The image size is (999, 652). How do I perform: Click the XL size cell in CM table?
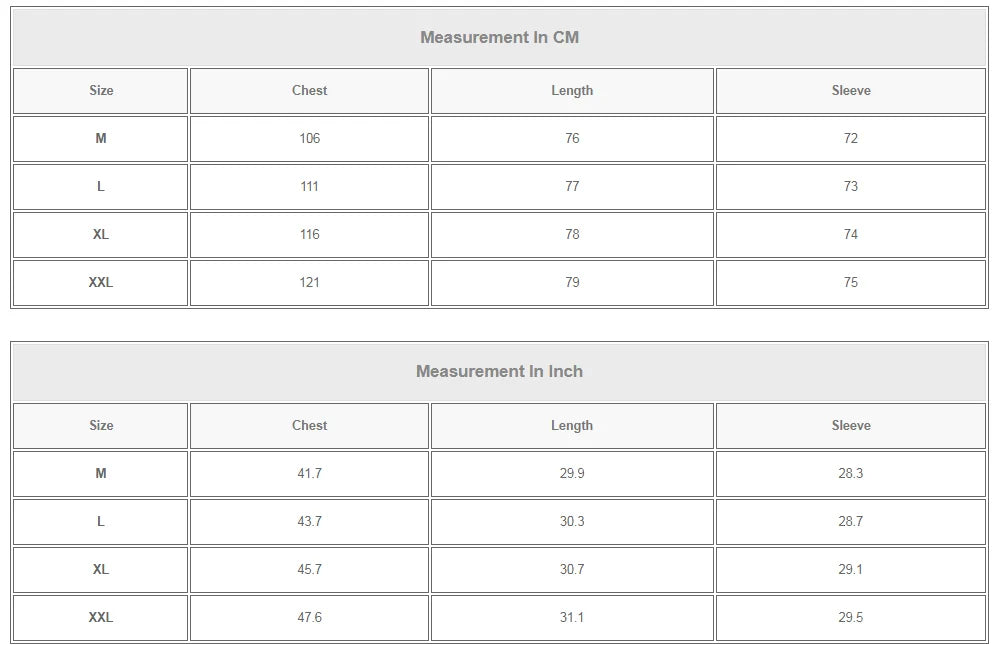pyautogui.click(x=101, y=235)
